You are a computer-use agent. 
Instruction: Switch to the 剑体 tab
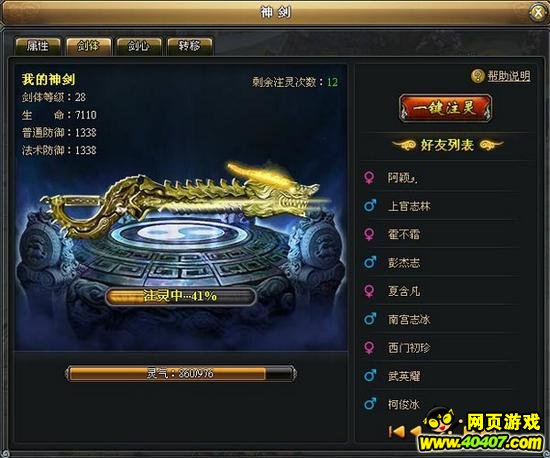(88, 46)
